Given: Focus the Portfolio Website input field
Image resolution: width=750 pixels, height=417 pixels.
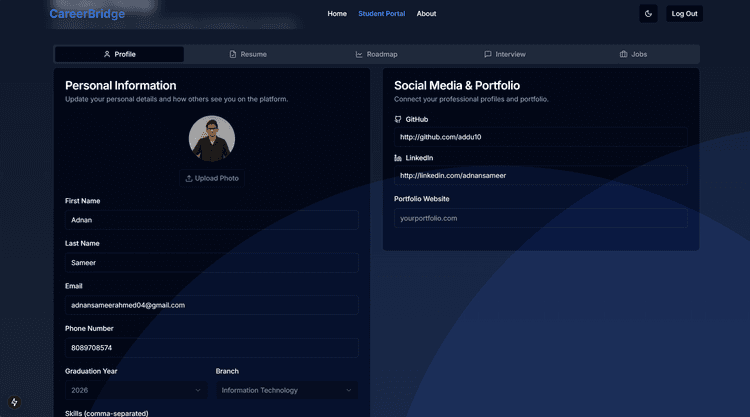Looking at the screenshot, I should point(541,218).
